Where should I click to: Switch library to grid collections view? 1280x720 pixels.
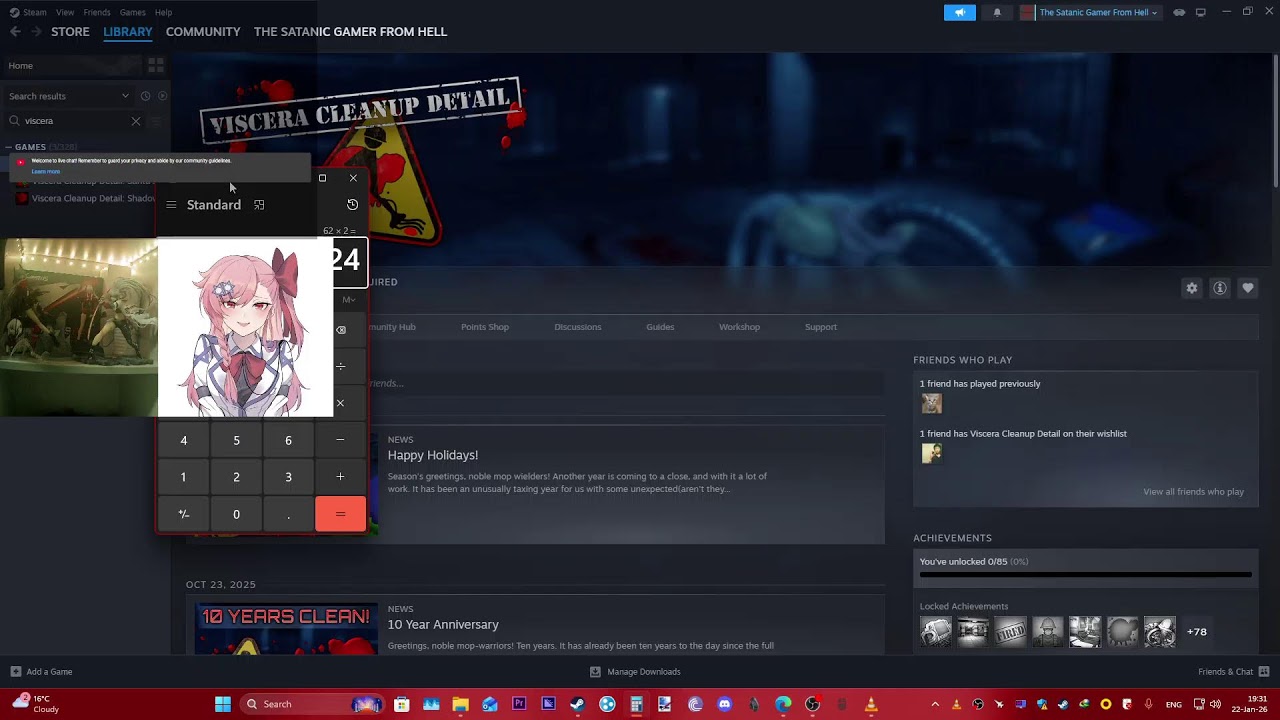156,66
